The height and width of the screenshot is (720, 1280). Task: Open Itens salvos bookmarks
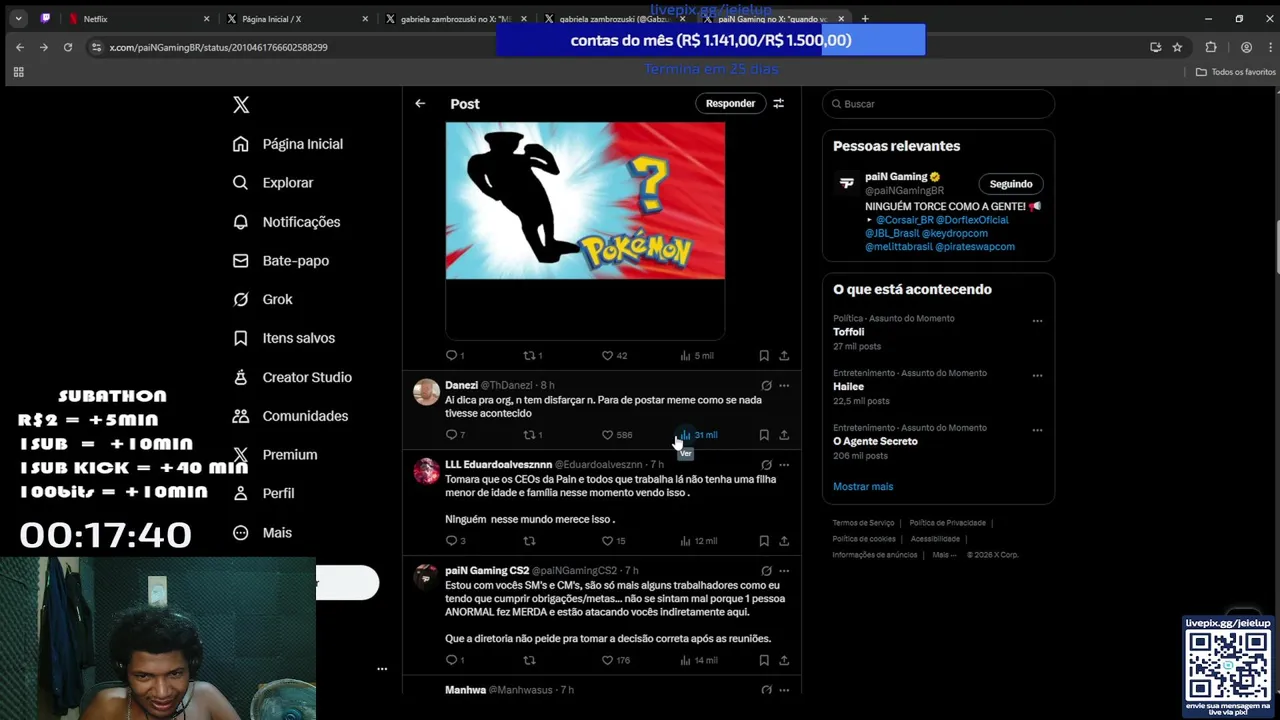click(x=283, y=338)
